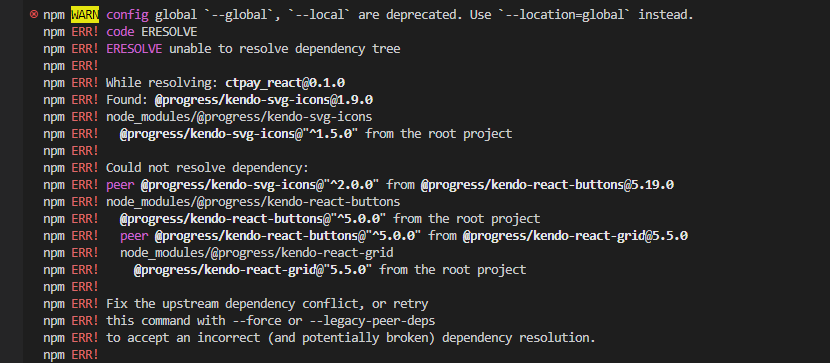This screenshot has height=363, width=830.
Task: Click the kendo-svg-icons@1.9.0 found package
Action: pyautogui.click(x=264, y=100)
